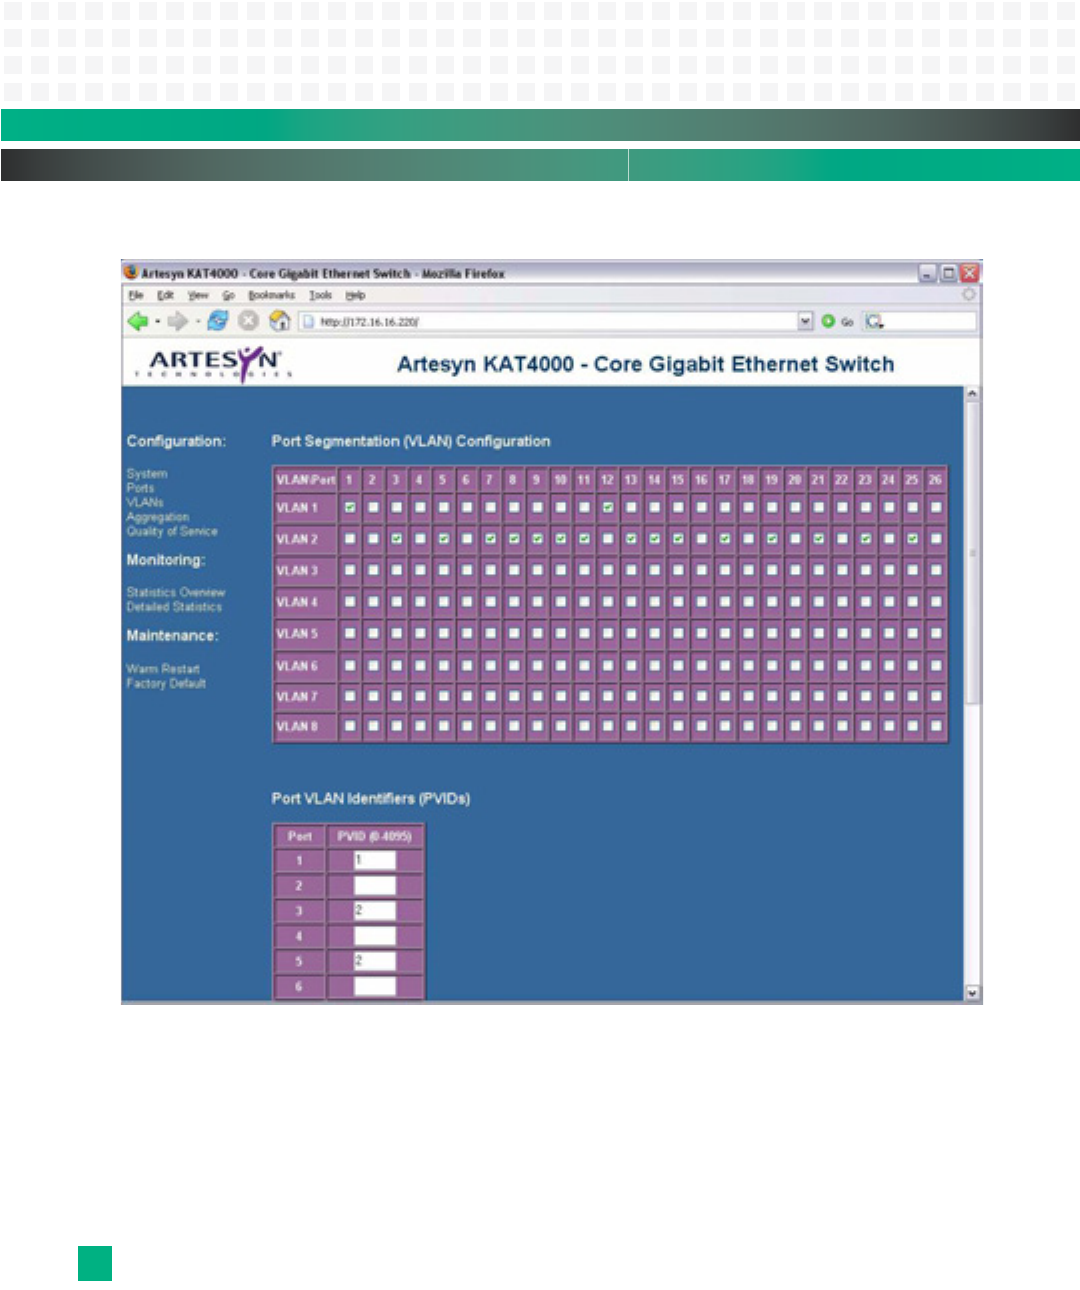Viewport: 1080px width, 1290px height.
Task: Click the 'VLAN/Port' table header cell
Action: click(x=305, y=480)
